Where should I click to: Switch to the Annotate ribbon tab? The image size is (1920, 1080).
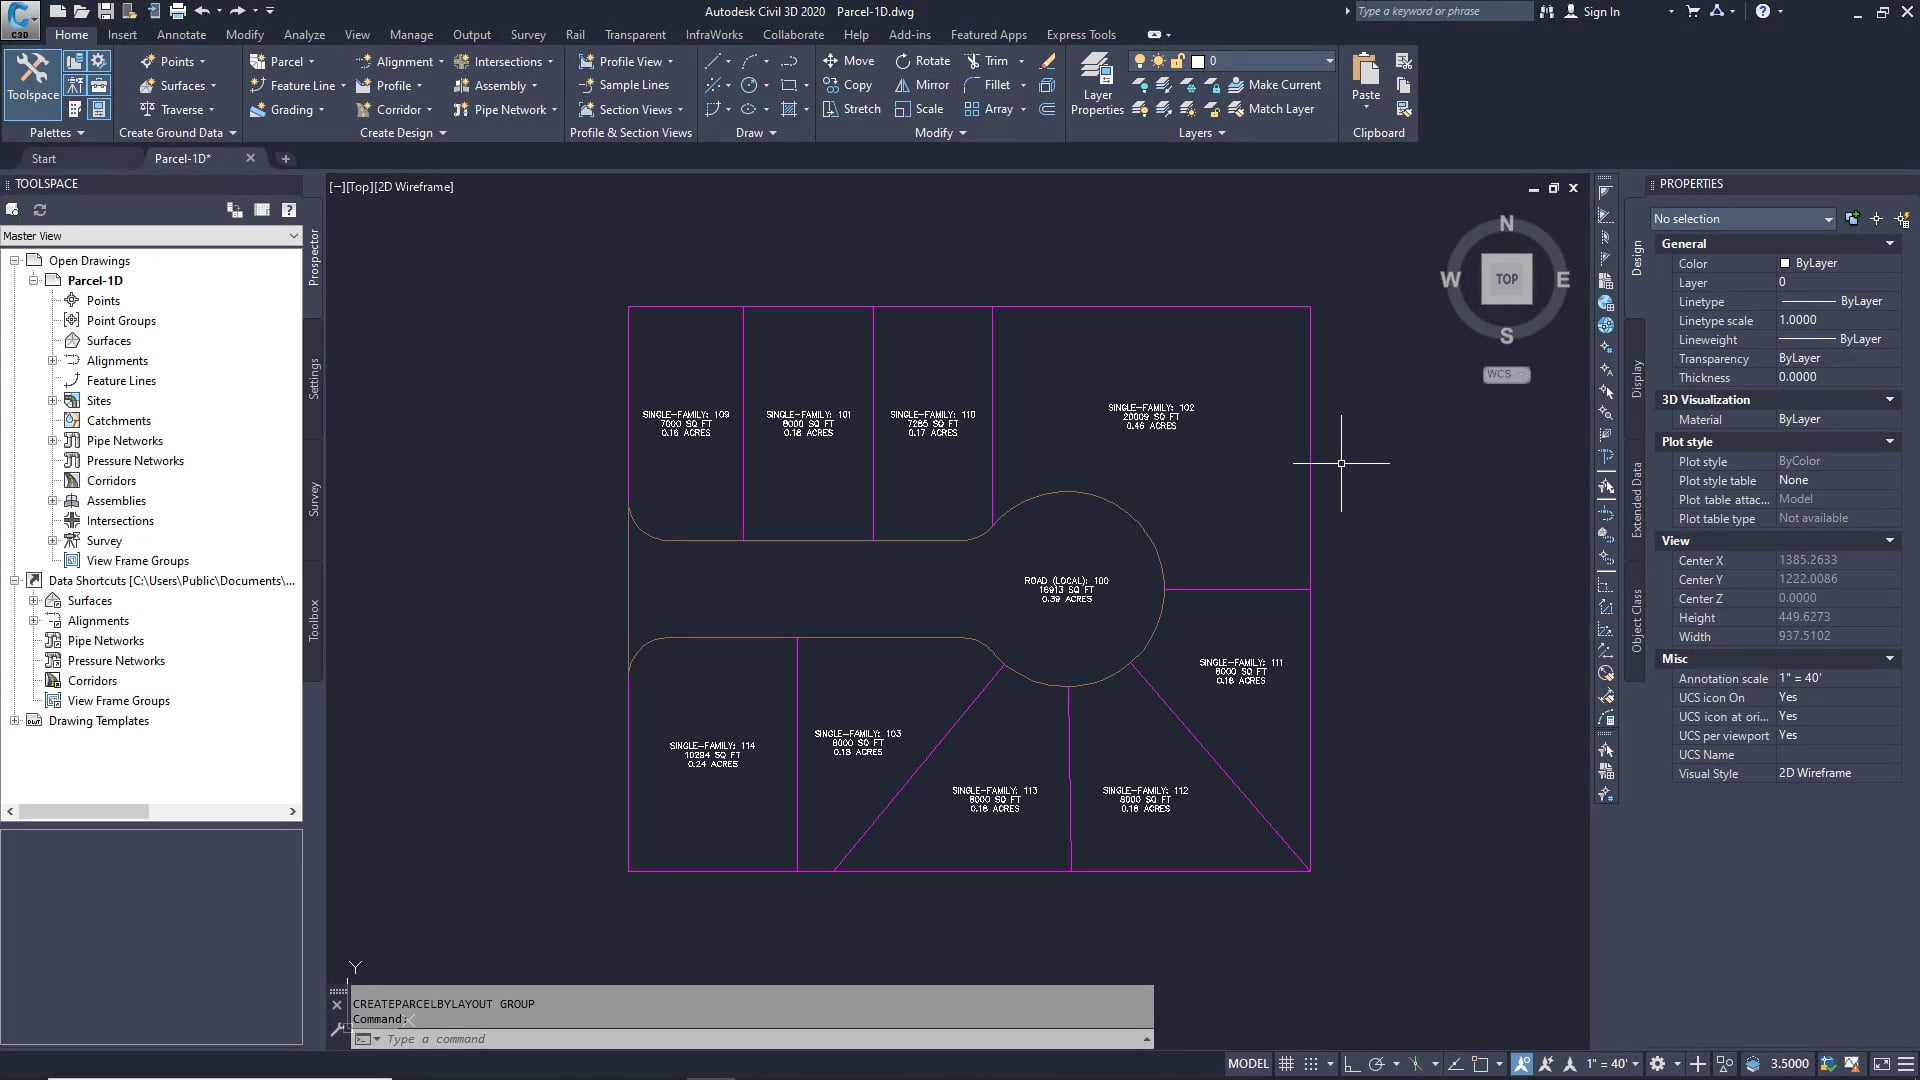[x=182, y=34]
